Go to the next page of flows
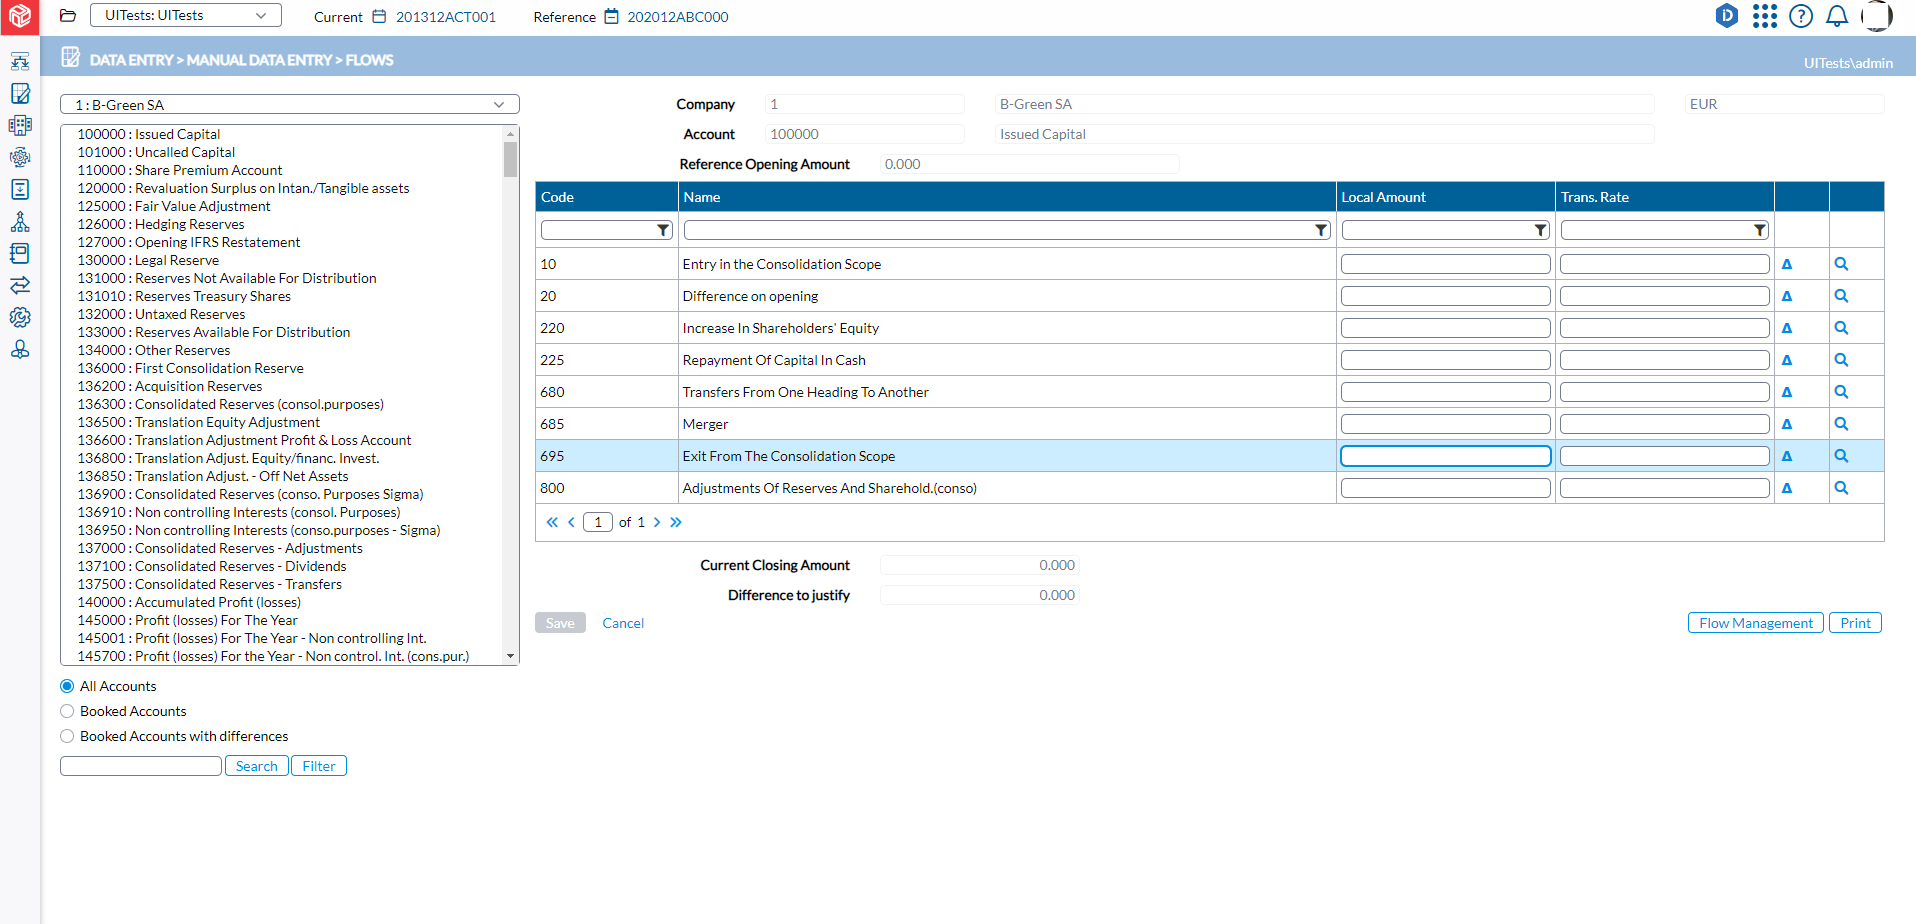The image size is (1916, 924). pos(657,522)
